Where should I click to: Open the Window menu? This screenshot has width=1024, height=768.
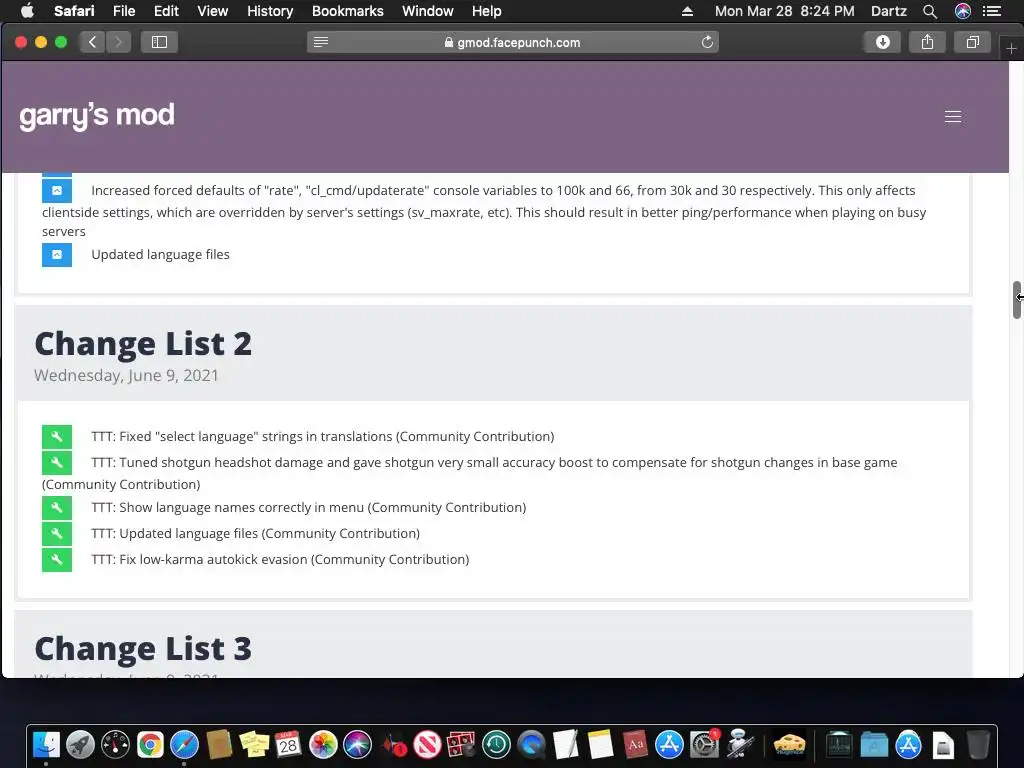click(428, 11)
